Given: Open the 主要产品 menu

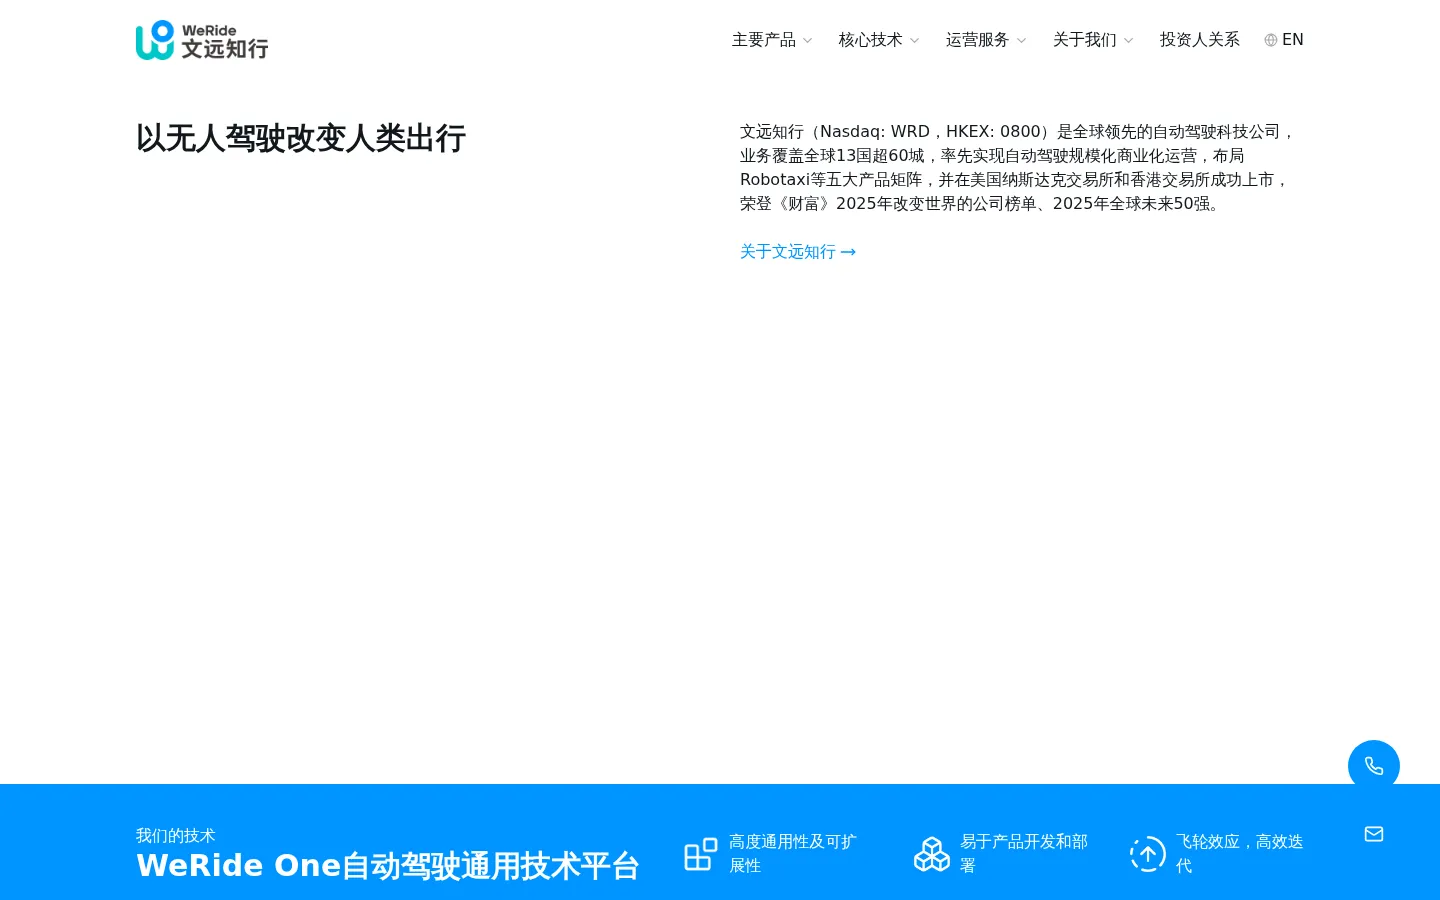Looking at the screenshot, I should click(764, 40).
